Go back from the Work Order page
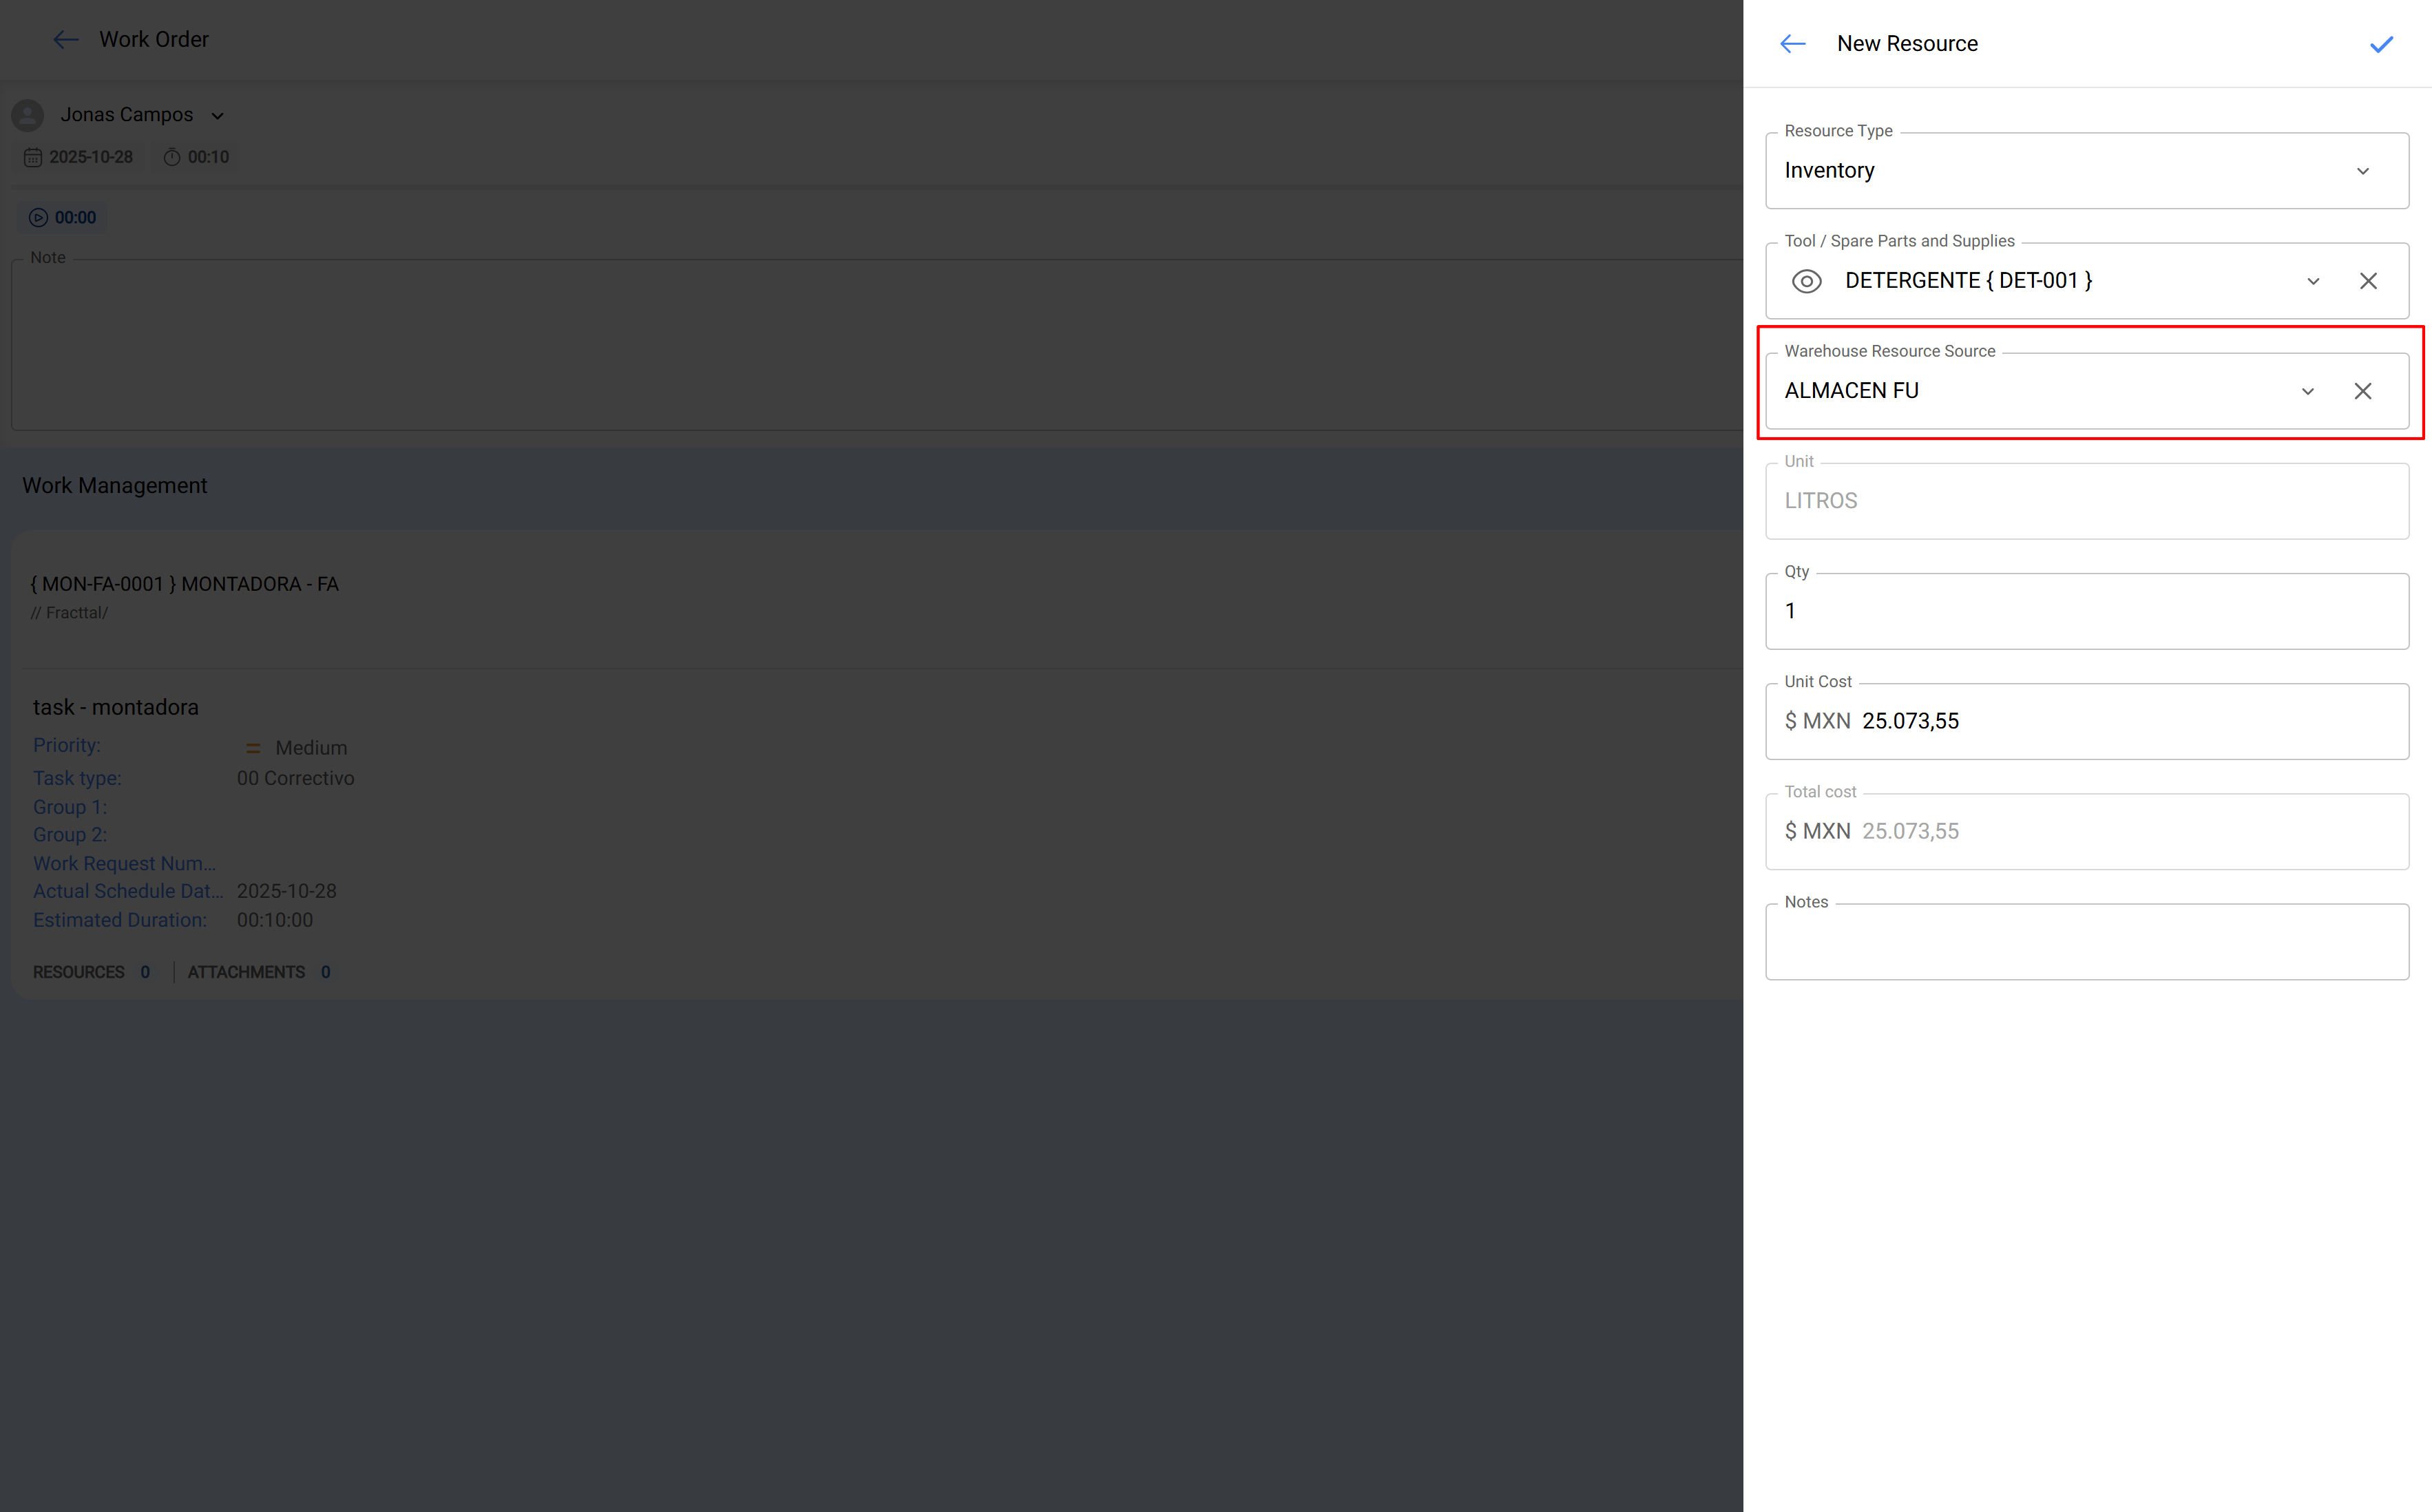The image size is (2432, 1512). 66,40
